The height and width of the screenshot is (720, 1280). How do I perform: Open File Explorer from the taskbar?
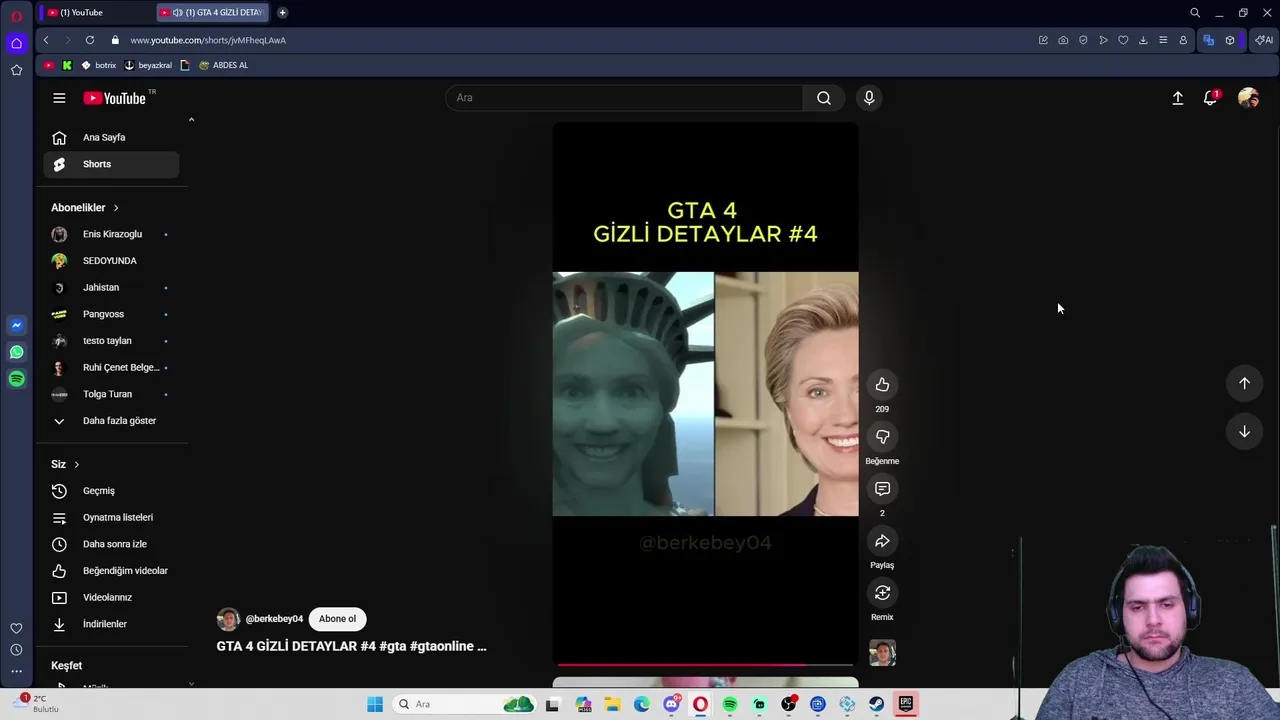(612, 704)
